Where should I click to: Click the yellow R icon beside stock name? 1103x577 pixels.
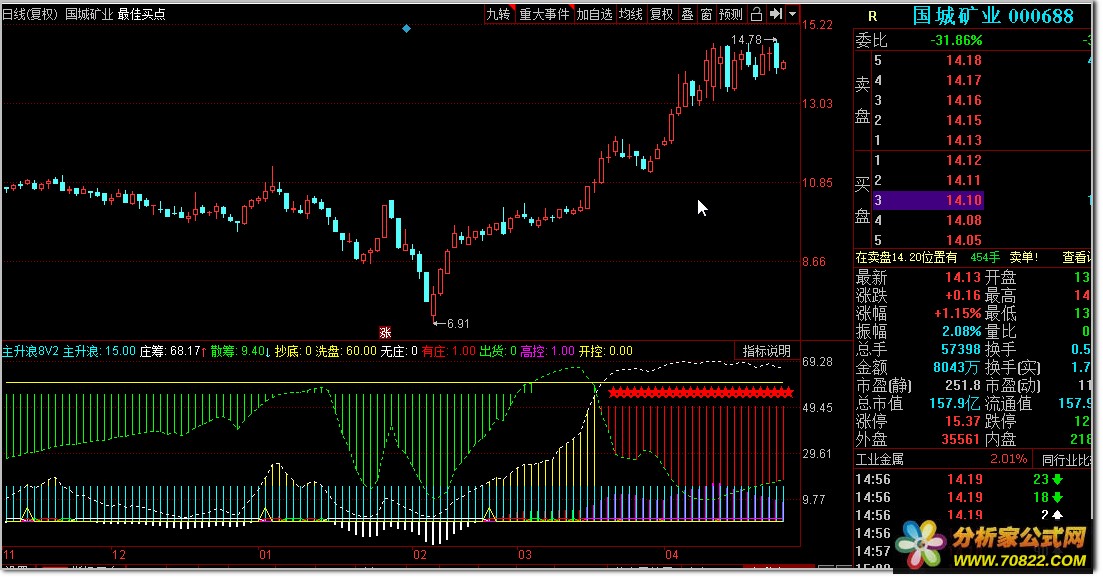(872, 16)
